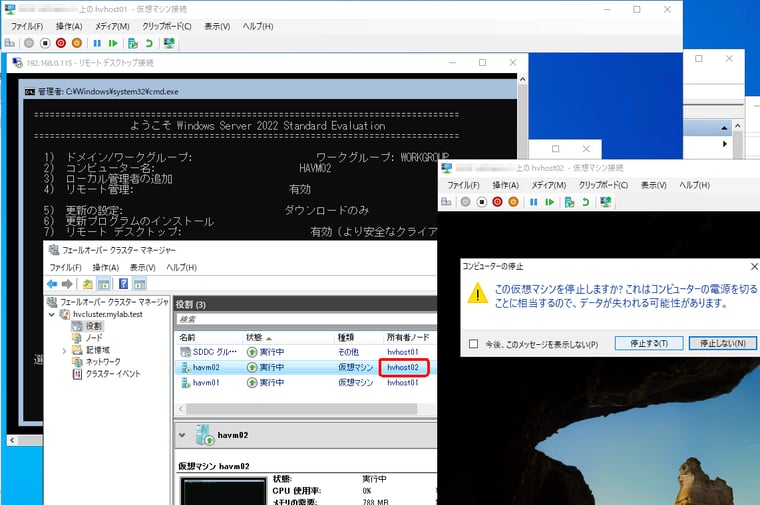
Task: Open 操作(A) menu in Failover Cluster Manager
Action: click(106, 267)
